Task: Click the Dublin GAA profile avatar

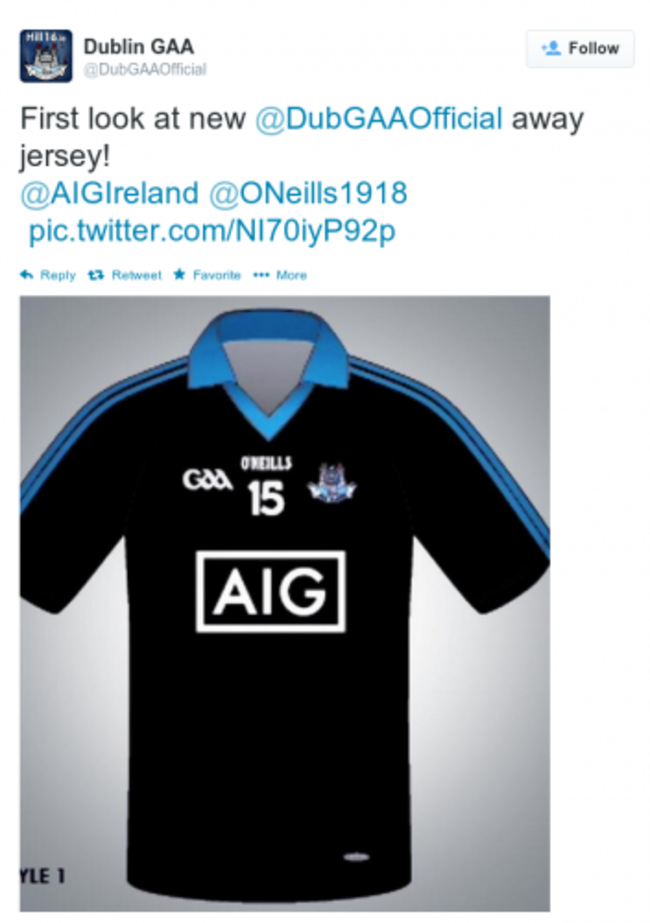Action: click(x=46, y=56)
